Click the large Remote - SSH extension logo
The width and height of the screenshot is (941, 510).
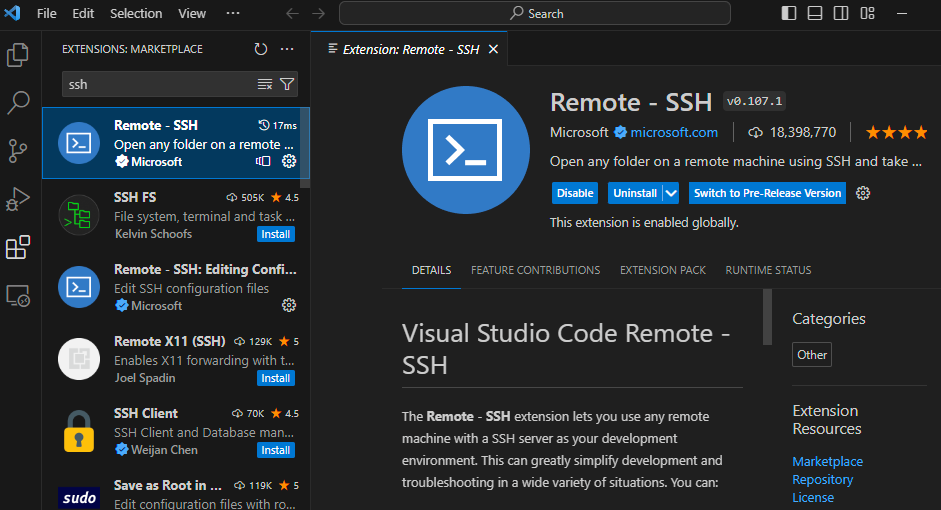coord(466,150)
